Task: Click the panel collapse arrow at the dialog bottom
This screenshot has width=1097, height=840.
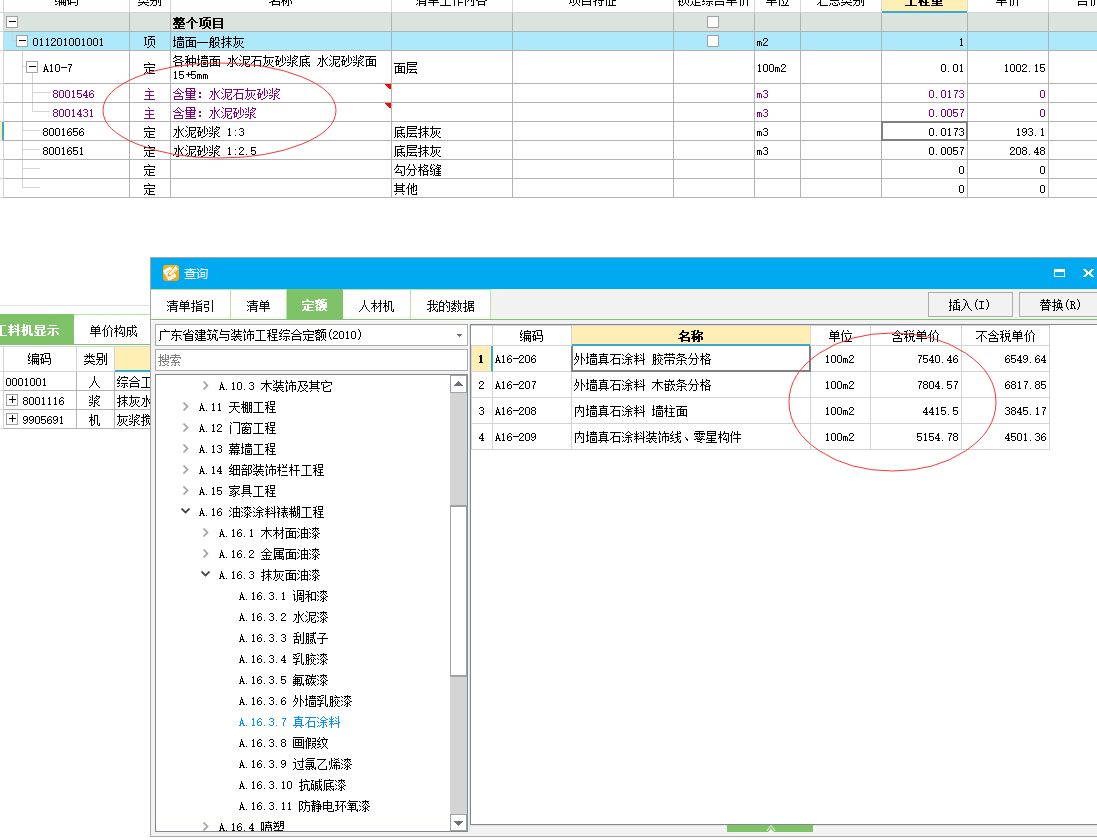Action: 770,828
